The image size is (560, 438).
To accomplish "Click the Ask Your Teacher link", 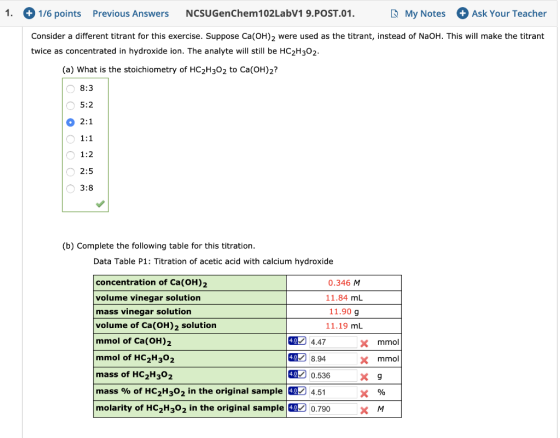I will click(x=509, y=14).
